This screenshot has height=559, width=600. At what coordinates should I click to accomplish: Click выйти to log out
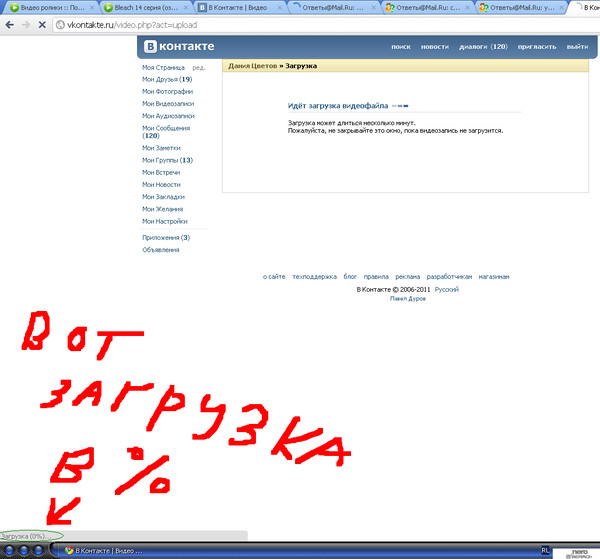577,47
